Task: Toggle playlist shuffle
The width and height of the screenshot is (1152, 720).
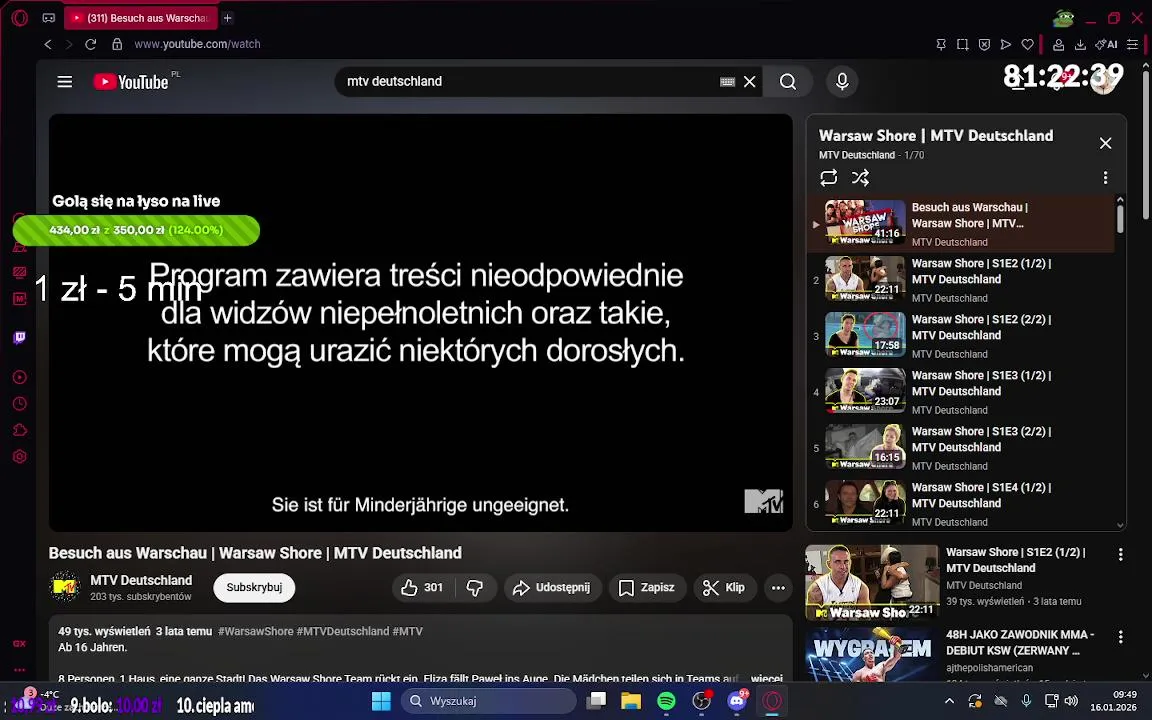Action: click(x=860, y=178)
